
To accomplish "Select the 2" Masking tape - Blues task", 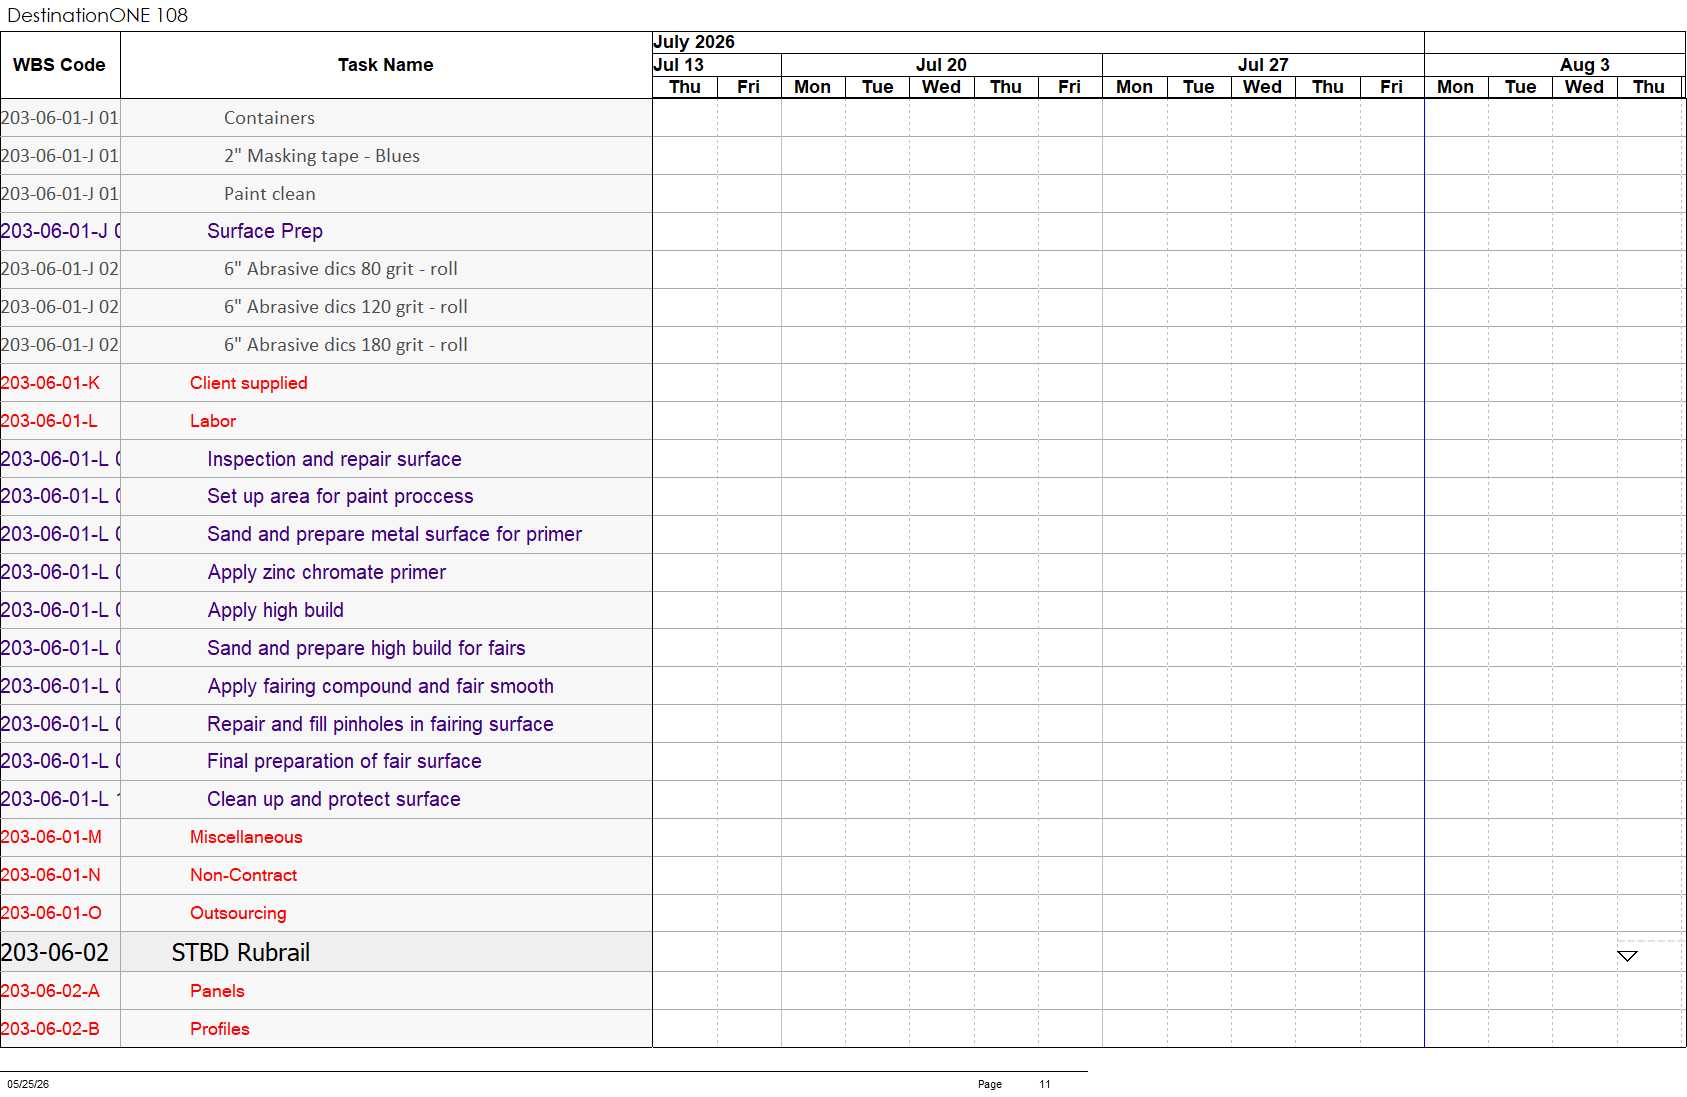I will [321, 156].
